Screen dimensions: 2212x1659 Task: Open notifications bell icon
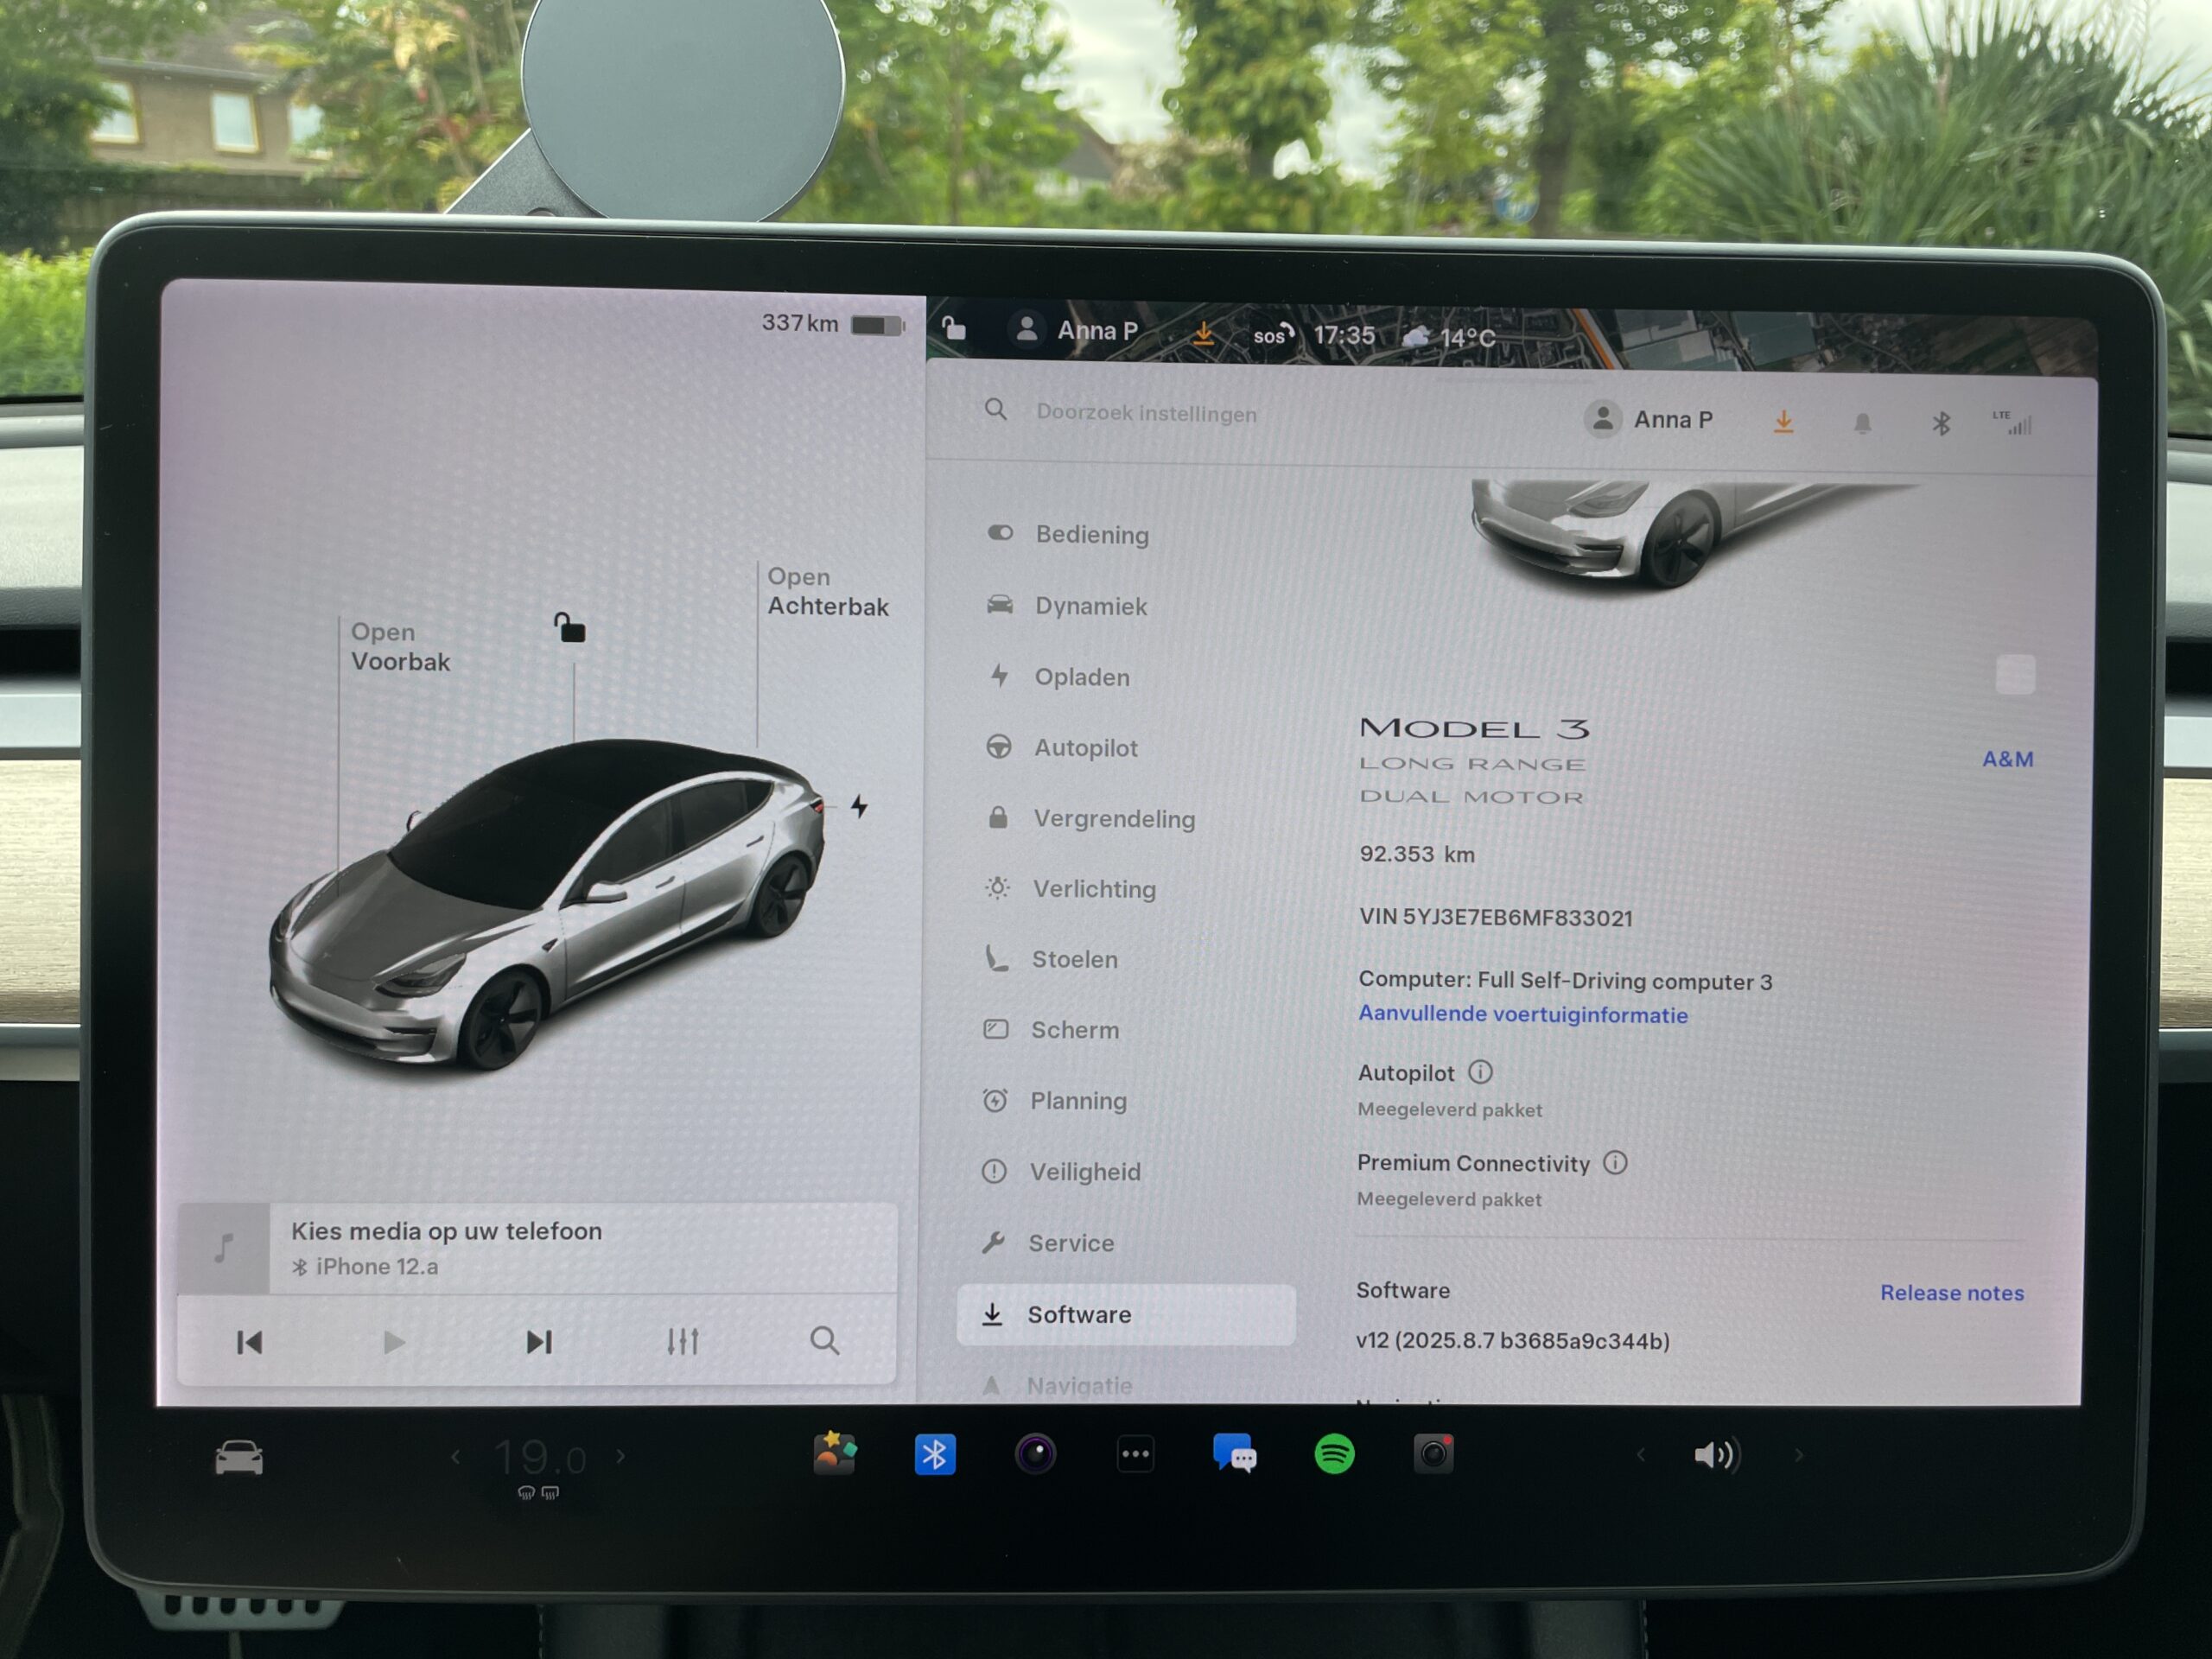(x=1862, y=424)
